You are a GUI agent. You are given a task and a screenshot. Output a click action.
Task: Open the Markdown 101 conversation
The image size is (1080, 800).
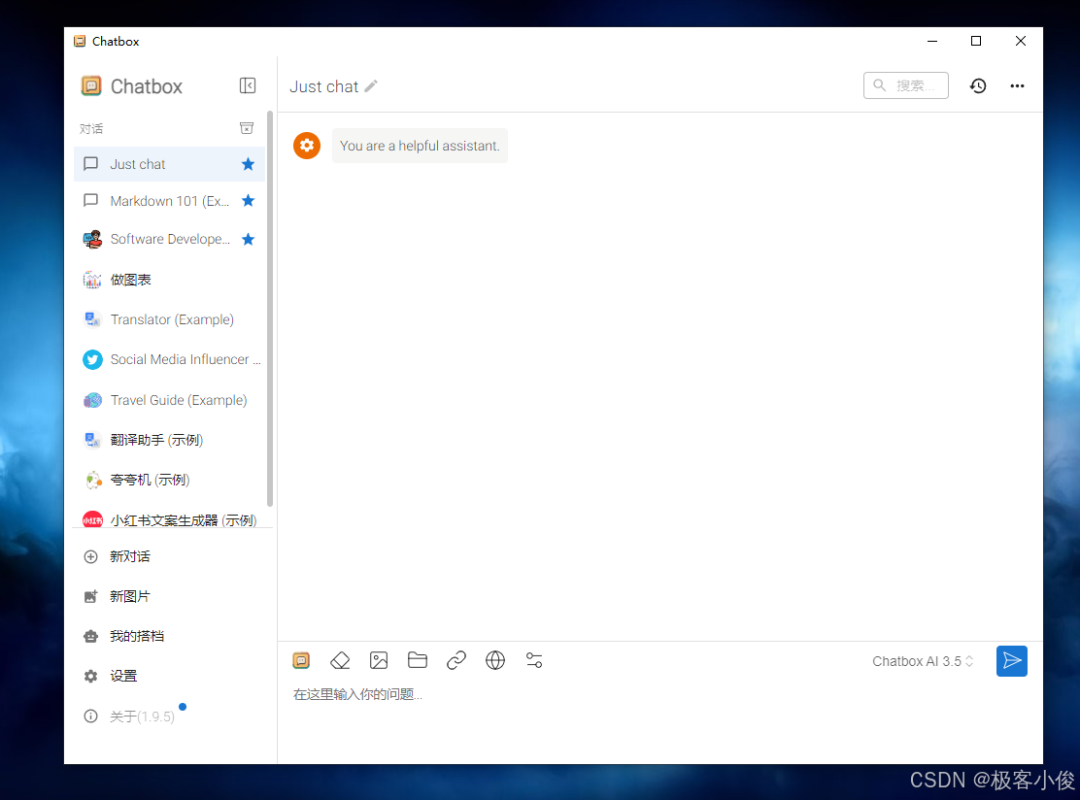coord(169,201)
